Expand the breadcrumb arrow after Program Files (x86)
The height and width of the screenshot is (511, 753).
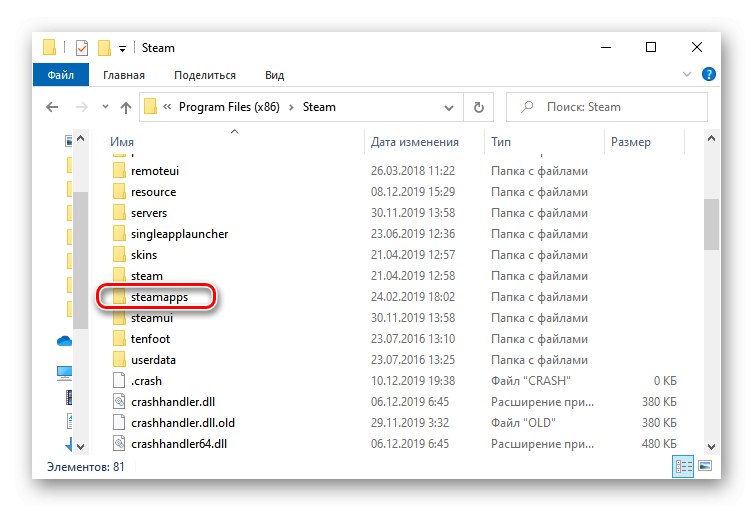[291, 107]
